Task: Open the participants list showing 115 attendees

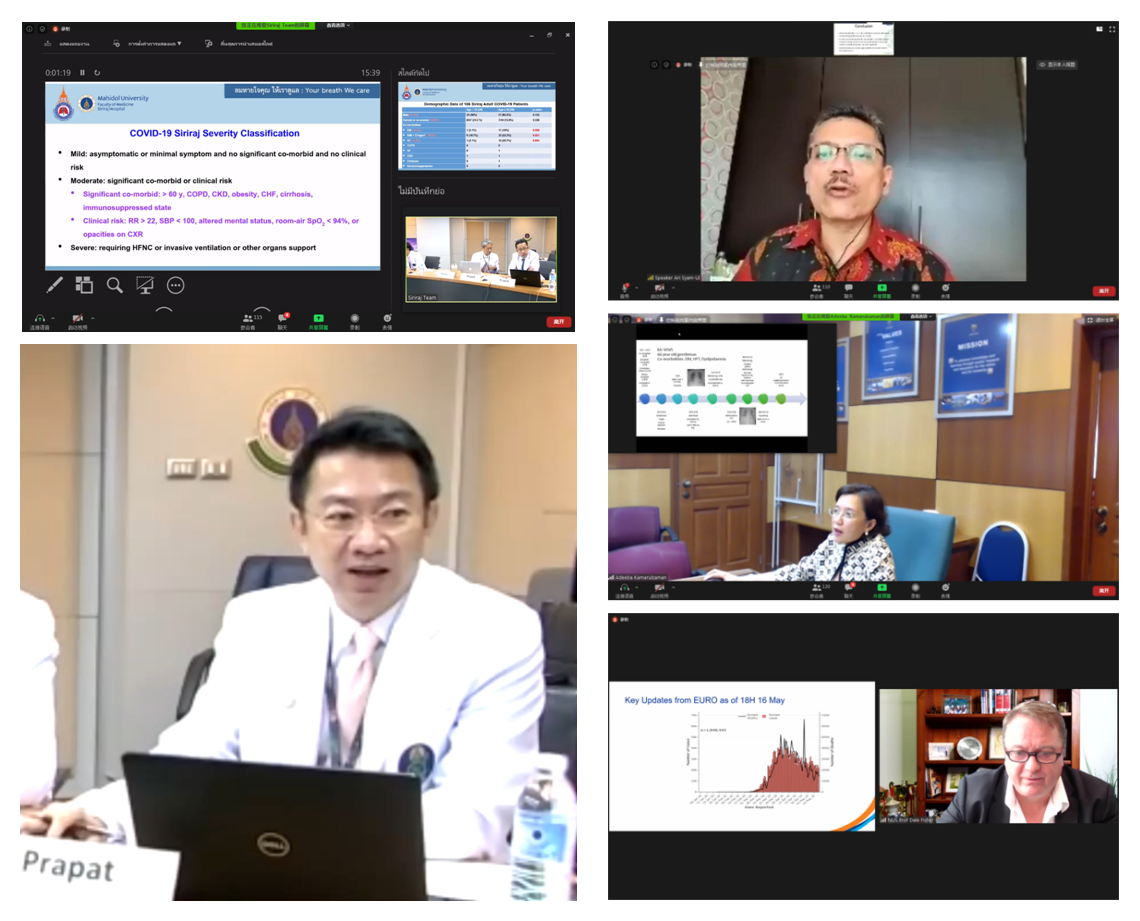Action: tap(251, 320)
